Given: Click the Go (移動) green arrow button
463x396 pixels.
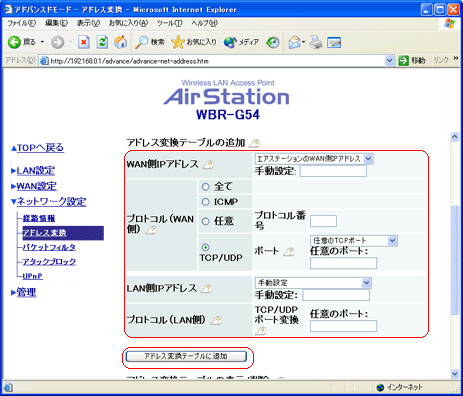Looking at the screenshot, I should pos(403,61).
